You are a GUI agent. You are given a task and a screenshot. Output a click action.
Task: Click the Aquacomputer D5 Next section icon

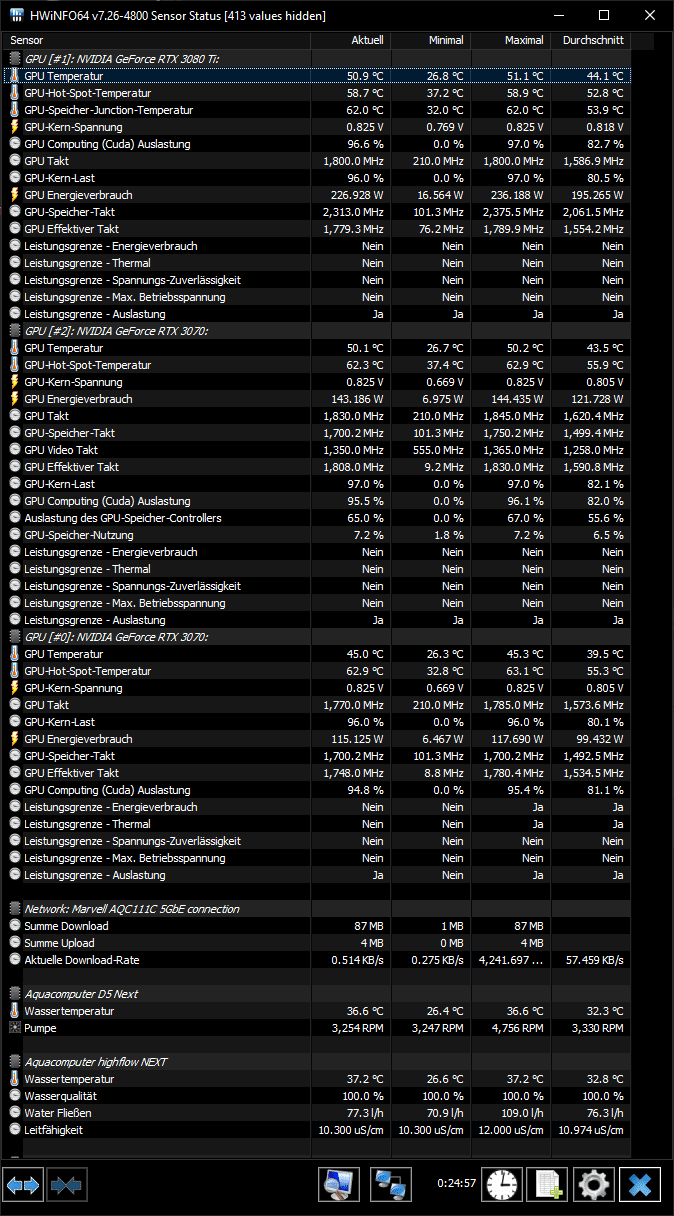15,994
